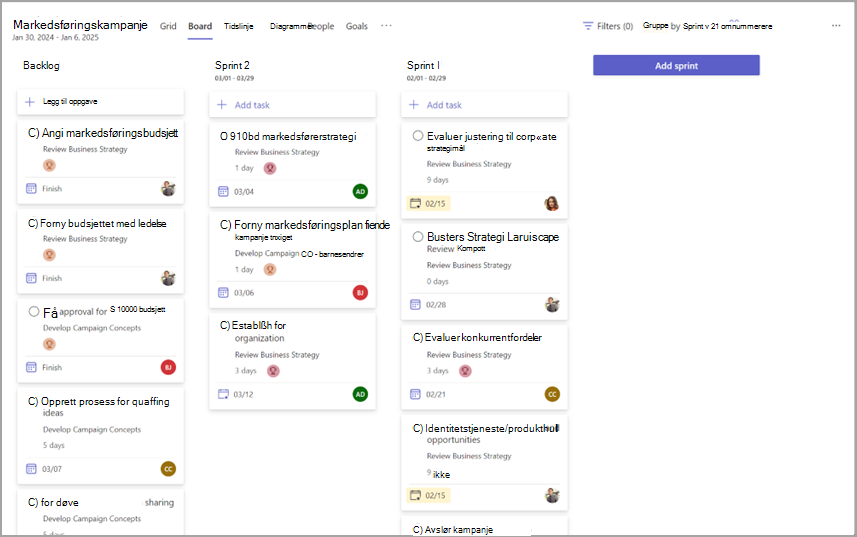This screenshot has width=857, height=537.
Task: Open more views ellipsis next to Goals
Action: (386, 26)
